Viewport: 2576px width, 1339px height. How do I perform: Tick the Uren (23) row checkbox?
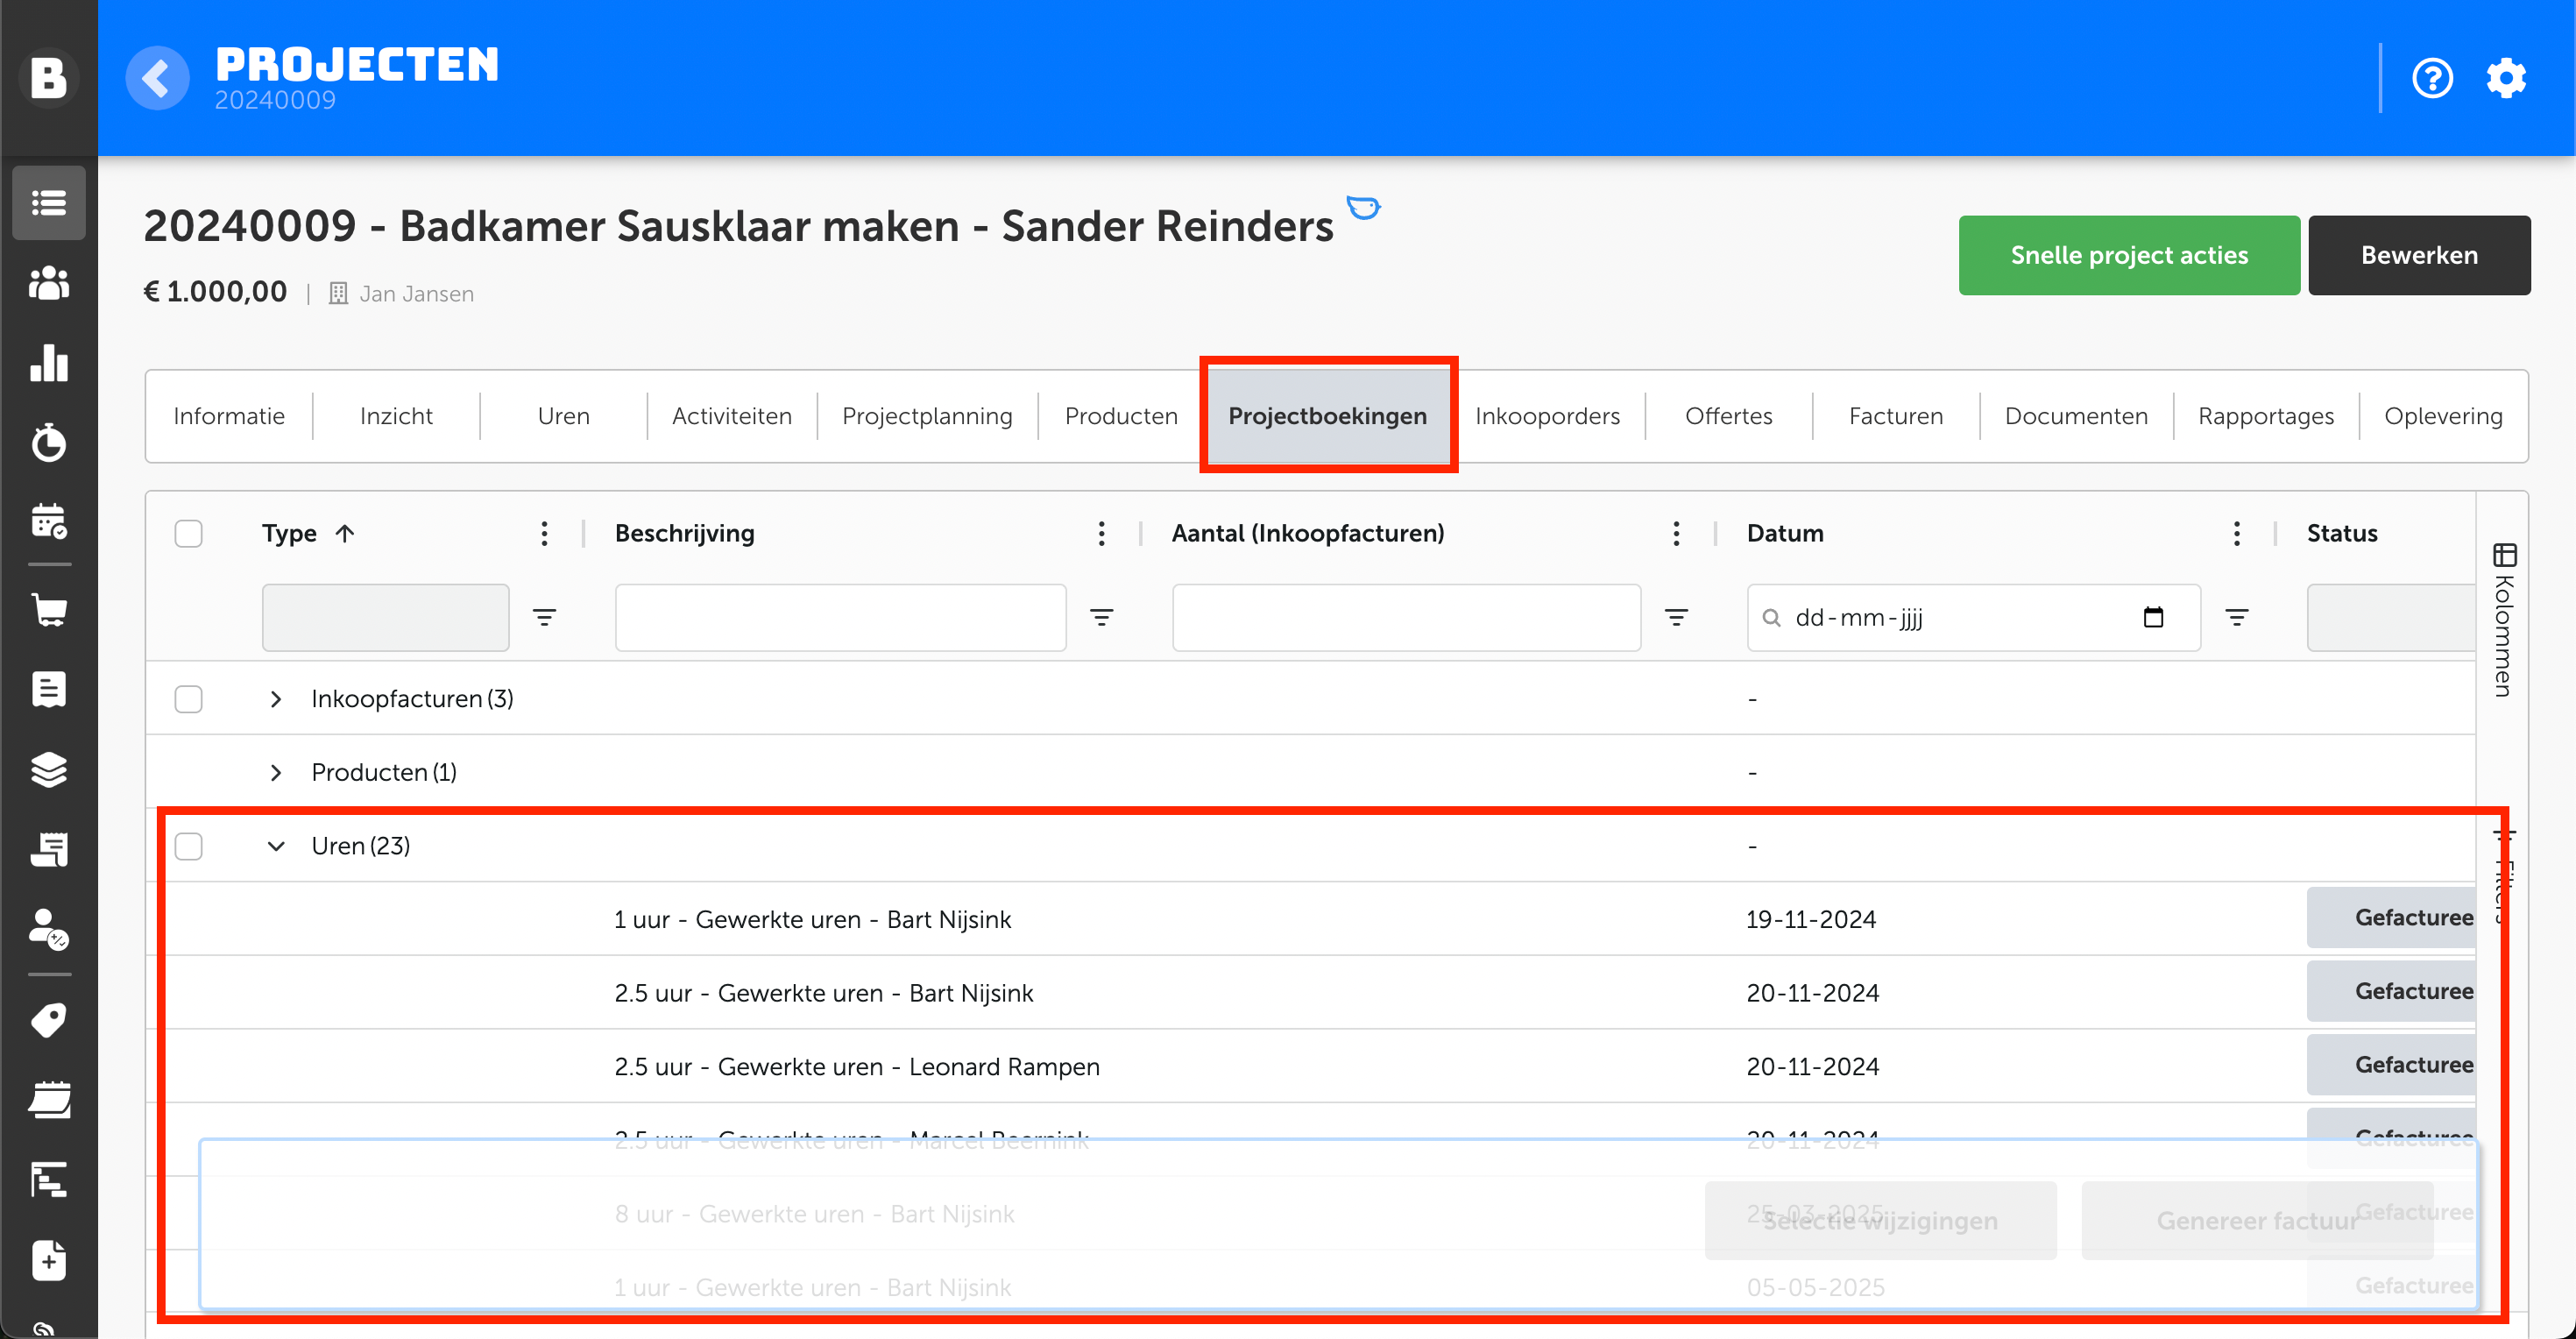tap(188, 846)
